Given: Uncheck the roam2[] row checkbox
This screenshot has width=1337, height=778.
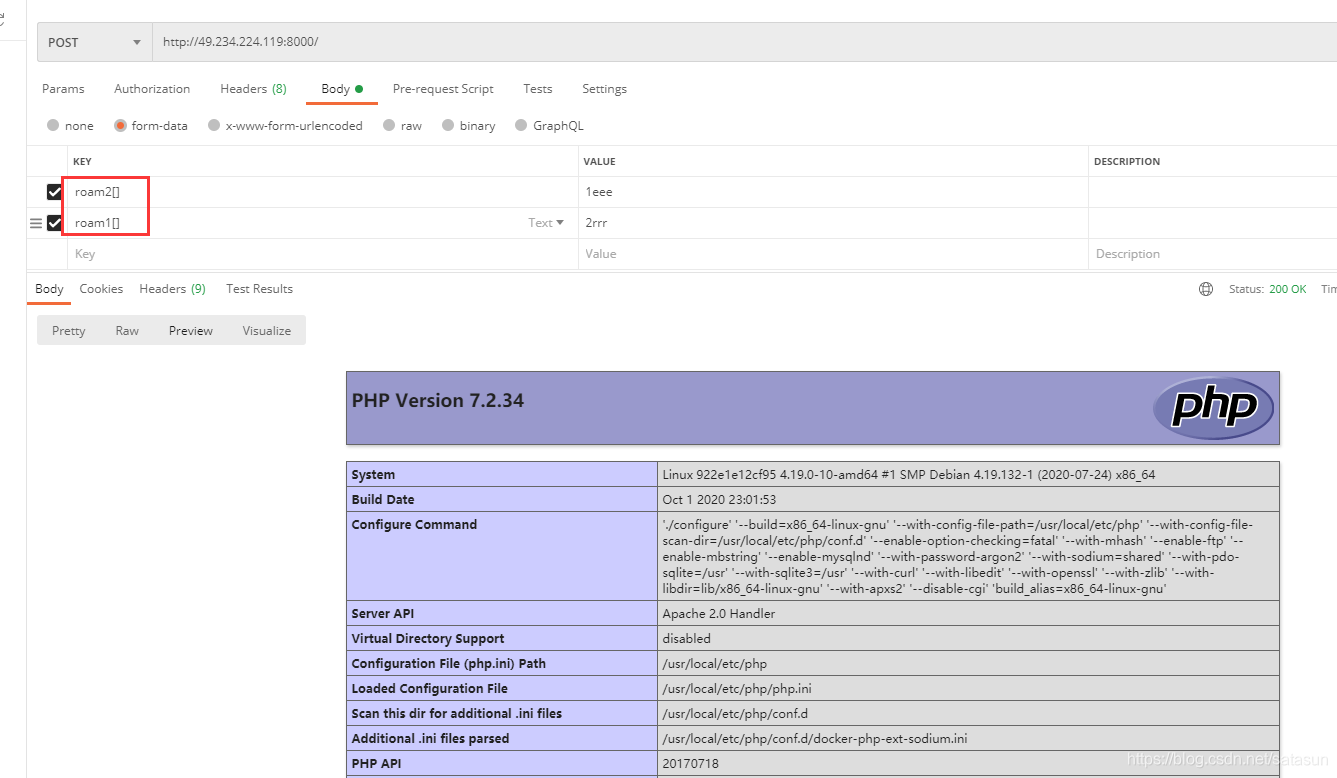Looking at the screenshot, I should 55,192.
